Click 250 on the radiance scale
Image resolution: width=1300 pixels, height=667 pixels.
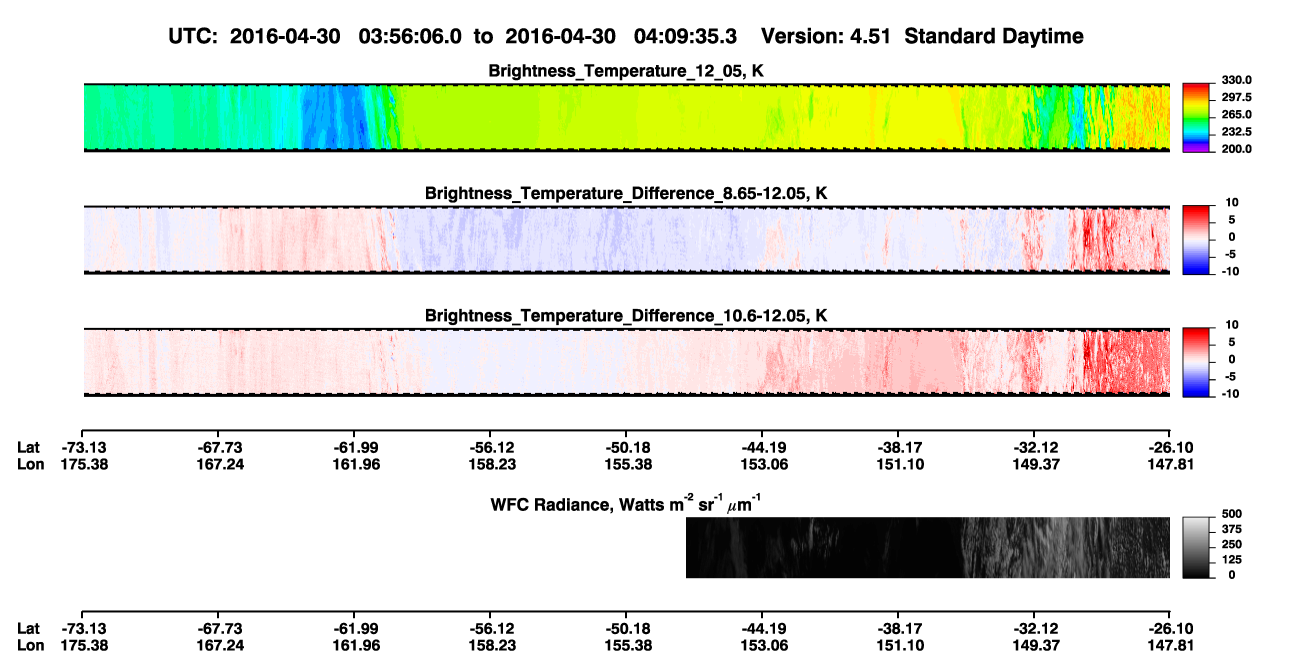1230,546
